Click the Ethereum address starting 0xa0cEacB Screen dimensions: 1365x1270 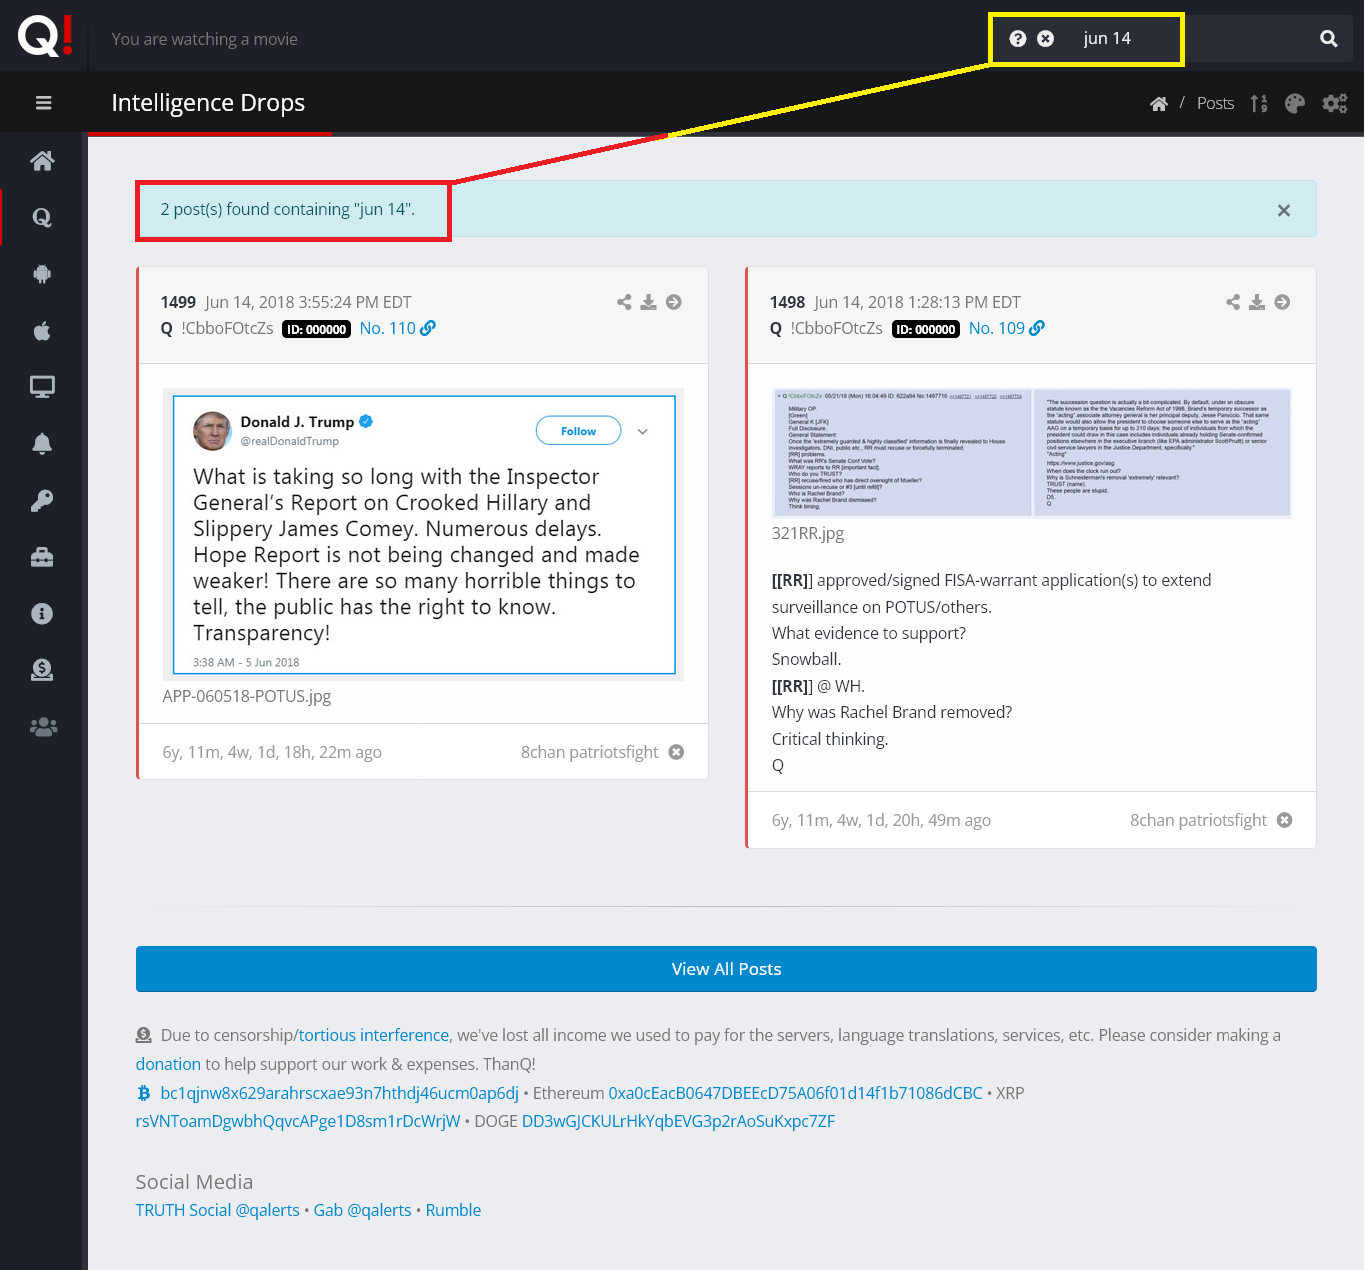pos(795,1093)
